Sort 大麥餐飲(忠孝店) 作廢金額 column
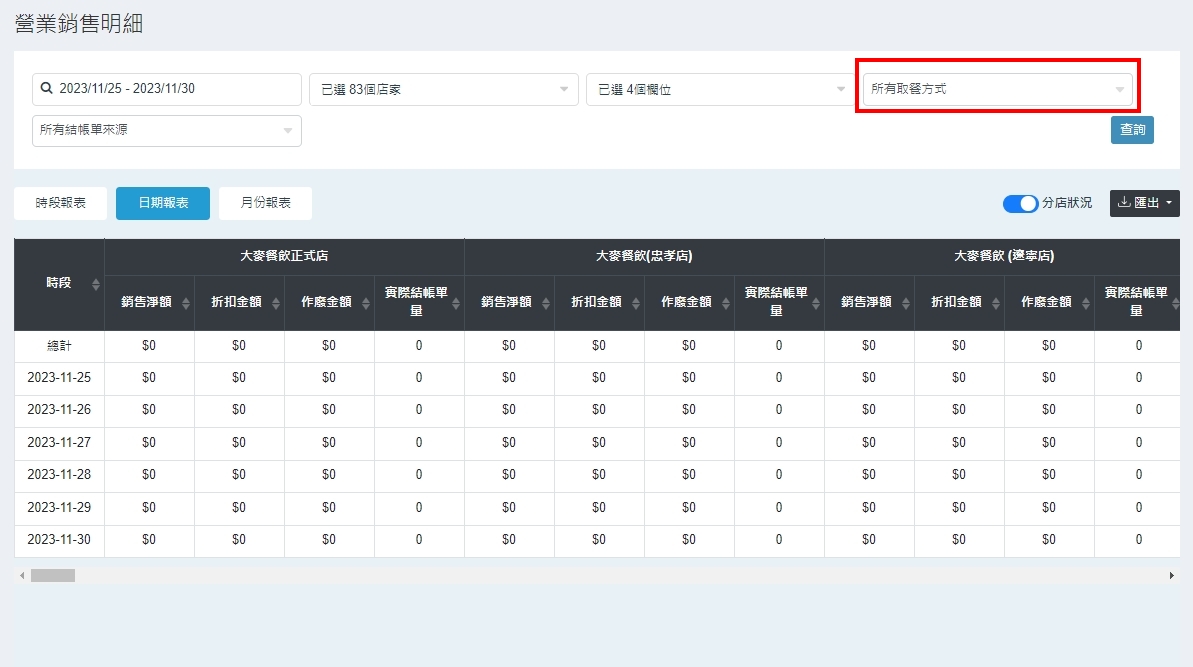 pos(726,303)
